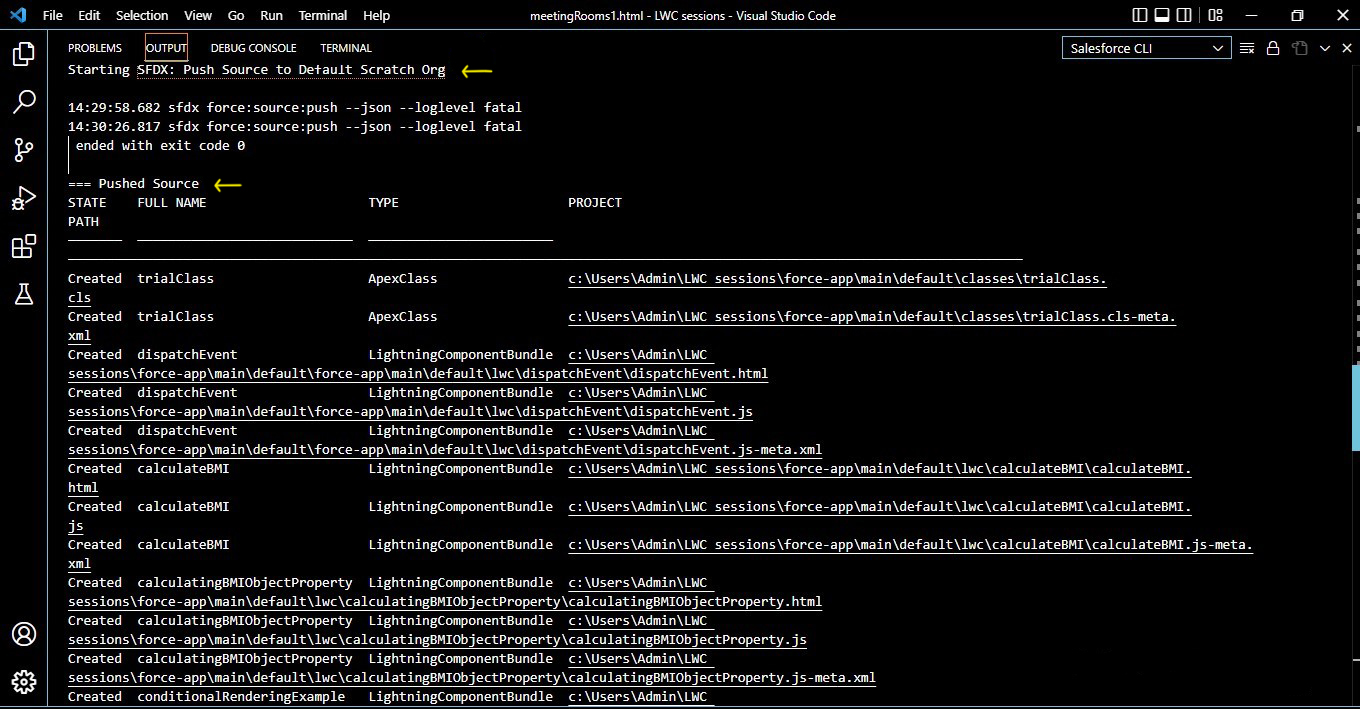Click the window title 'meetingRooms1.html - LWC sessions'
The height and width of the screenshot is (709, 1360).
point(629,16)
